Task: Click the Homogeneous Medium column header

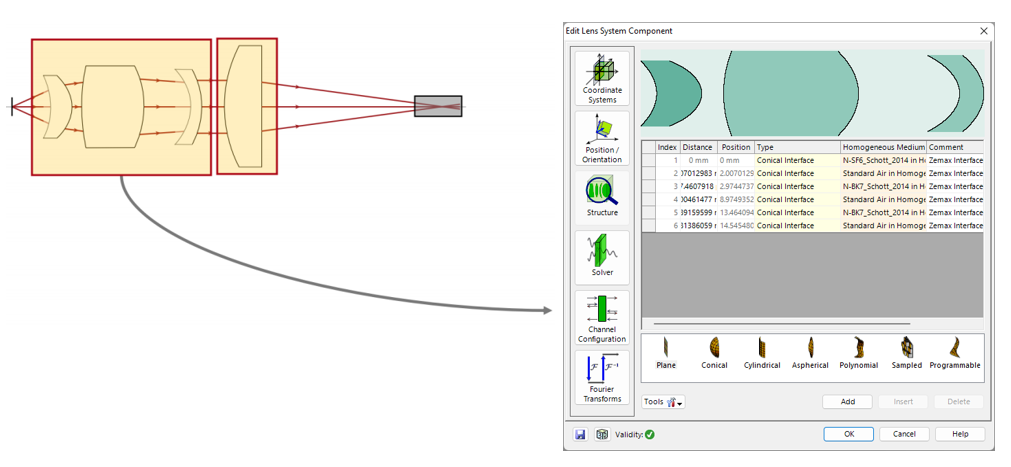Action: [883, 148]
